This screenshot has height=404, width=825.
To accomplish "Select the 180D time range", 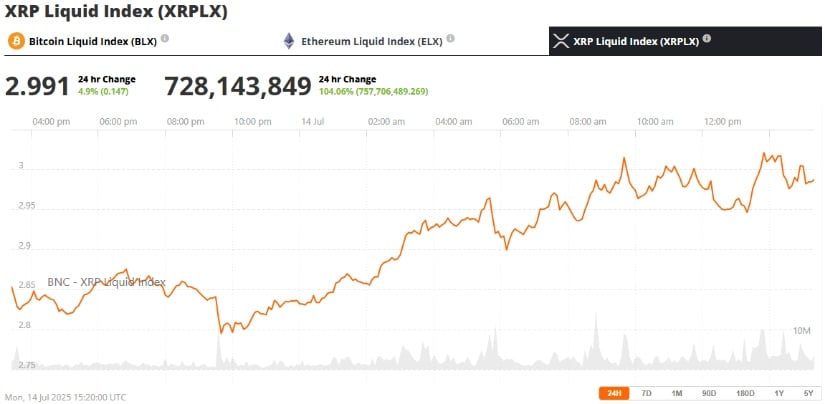I will pos(745,393).
